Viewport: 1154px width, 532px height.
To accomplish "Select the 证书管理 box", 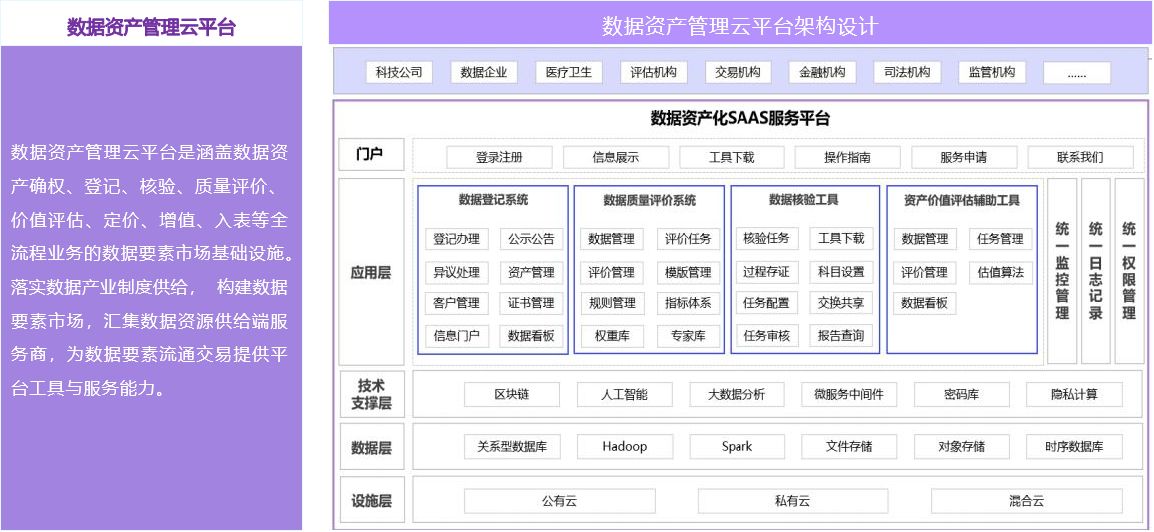I will [x=531, y=302].
